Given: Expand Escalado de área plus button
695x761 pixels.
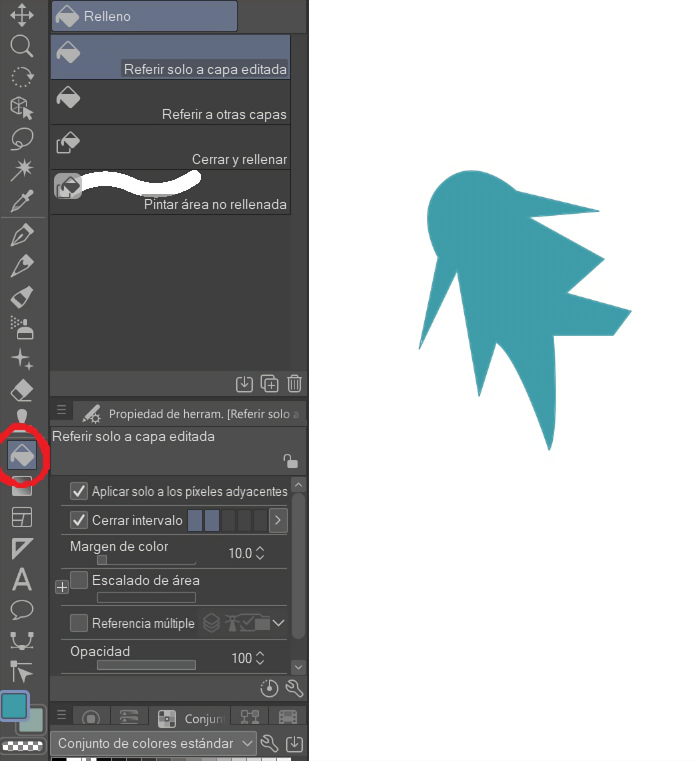Looking at the screenshot, I should (62, 588).
